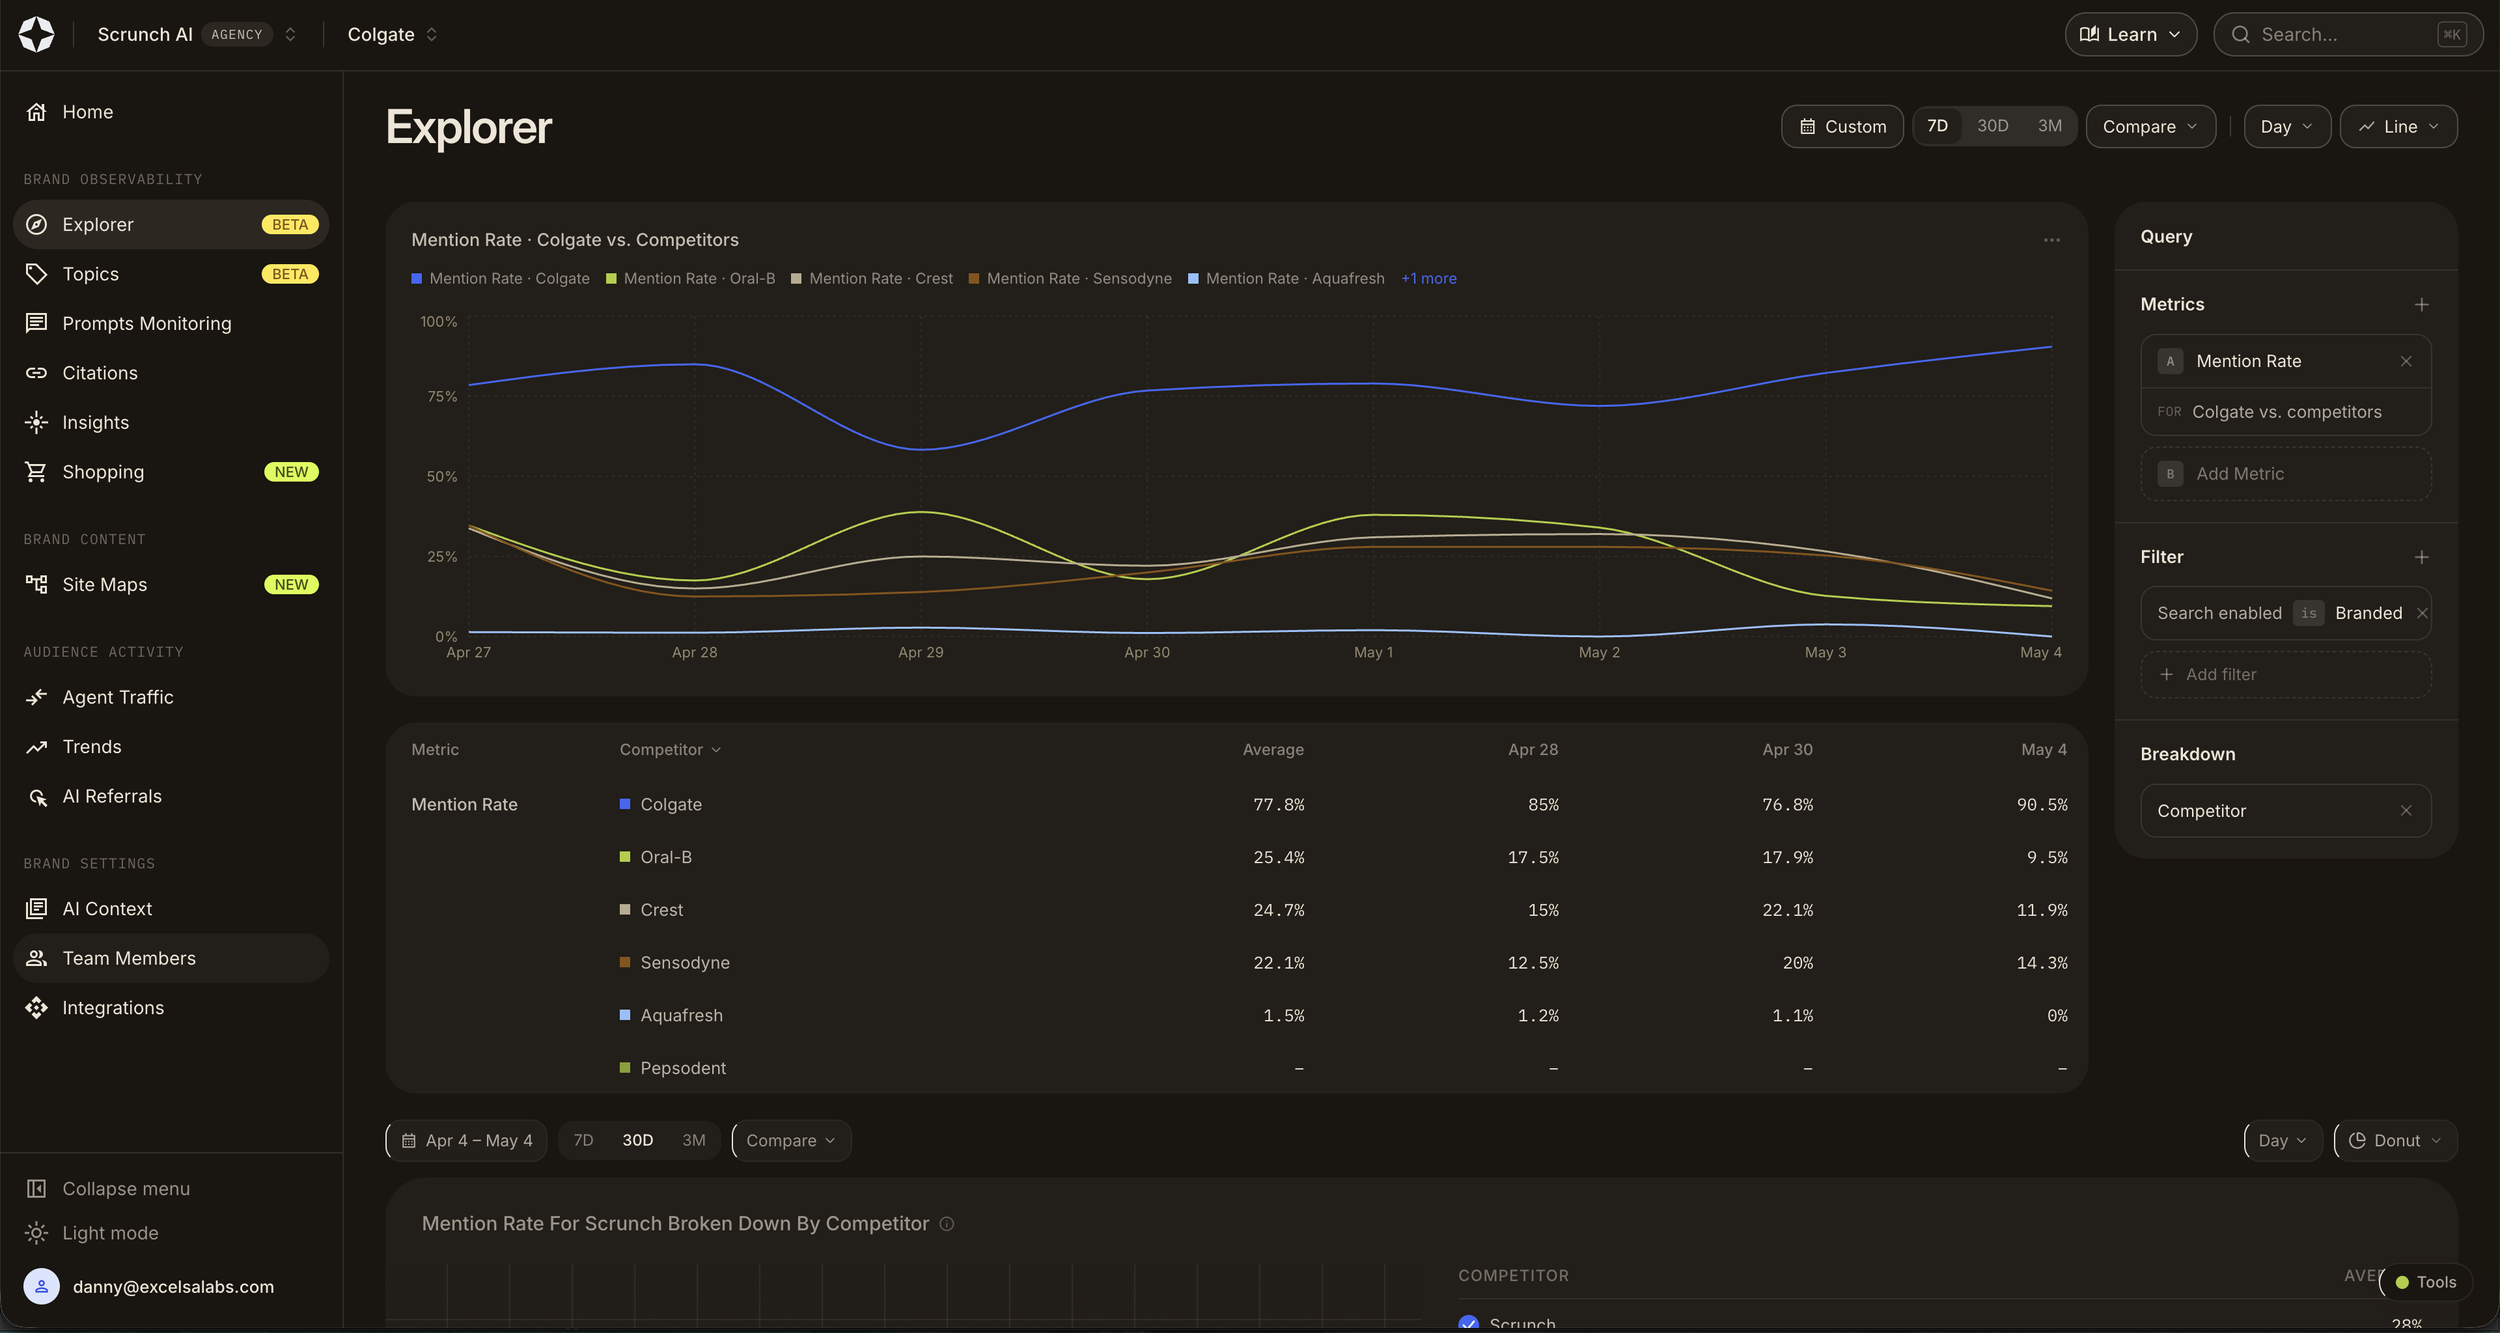Image resolution: width=2500 pixels, height=1333 pixels.
Task: Open Team Members settings
Action: (171, 958)
